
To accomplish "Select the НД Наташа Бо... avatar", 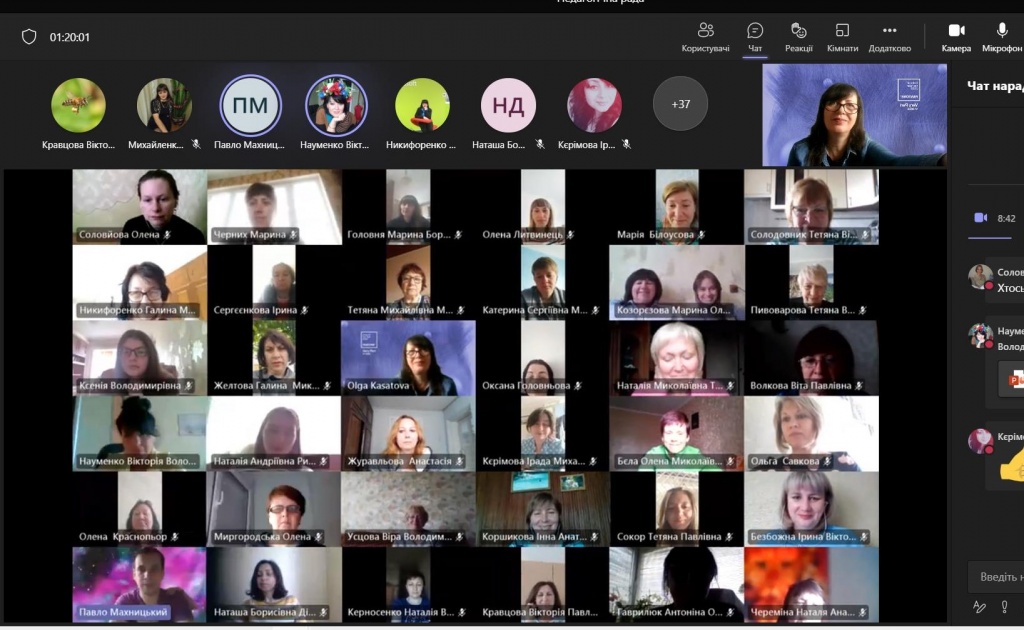I will (508, 104).
